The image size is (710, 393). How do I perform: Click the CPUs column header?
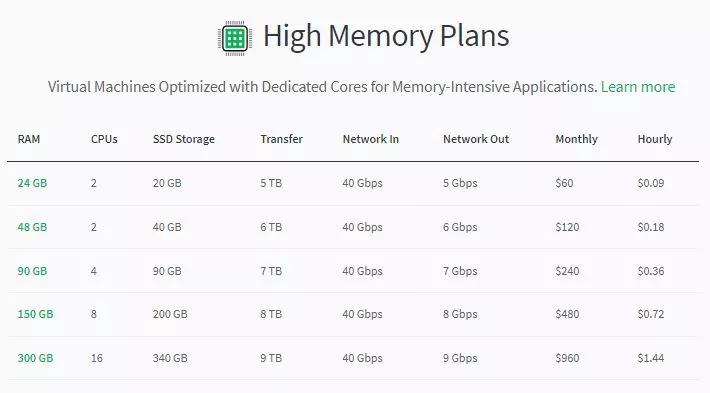tap(104, 139)
